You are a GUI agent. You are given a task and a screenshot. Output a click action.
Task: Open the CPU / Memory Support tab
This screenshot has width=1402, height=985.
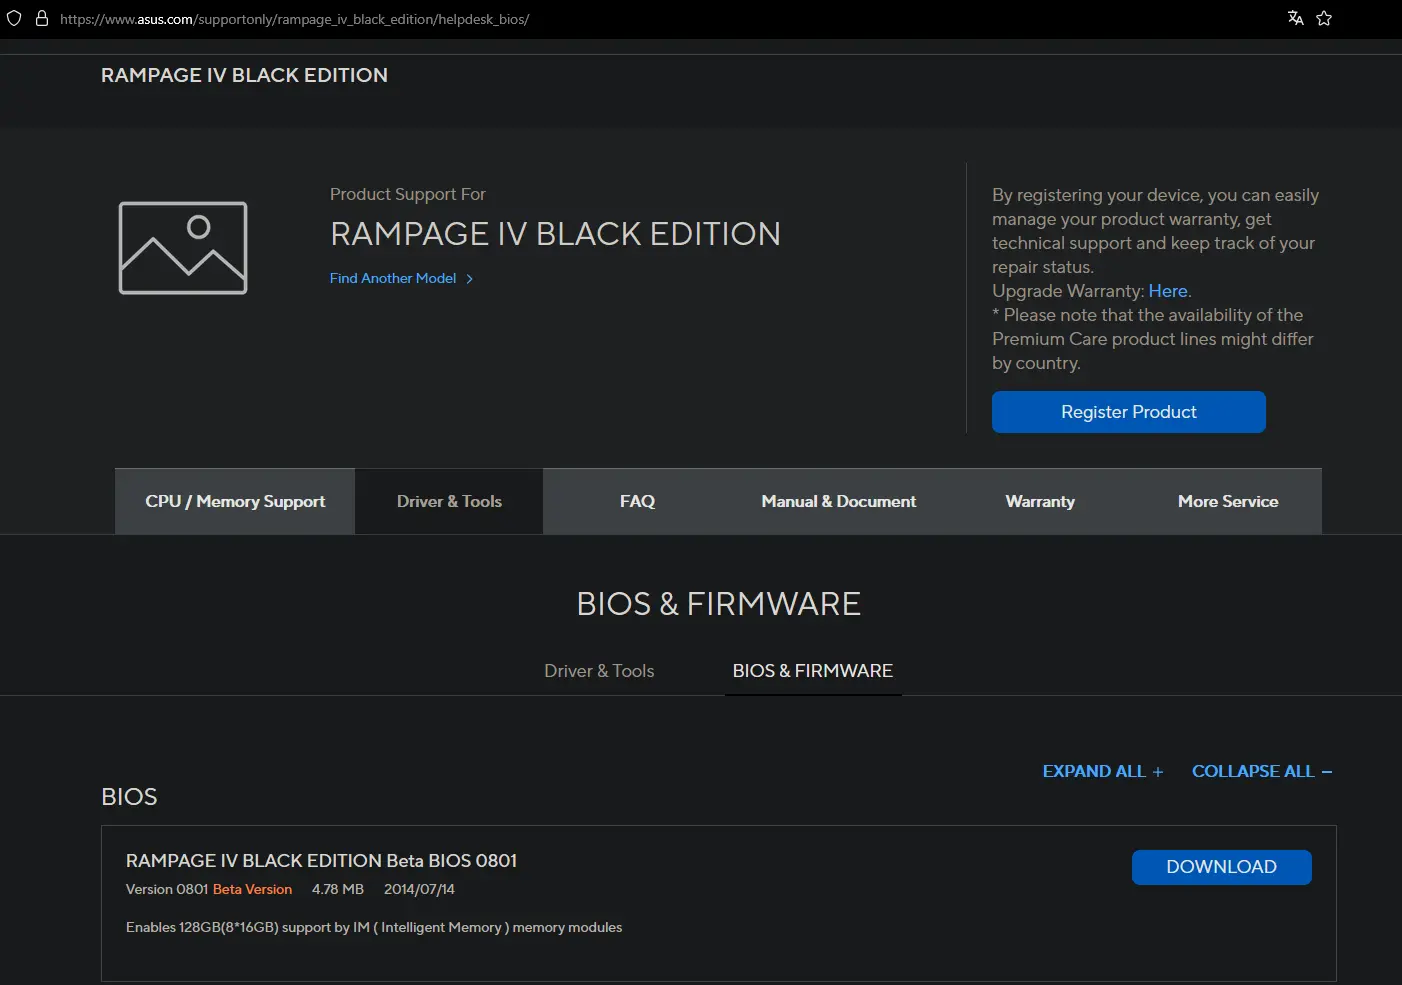tap(235, 501)
